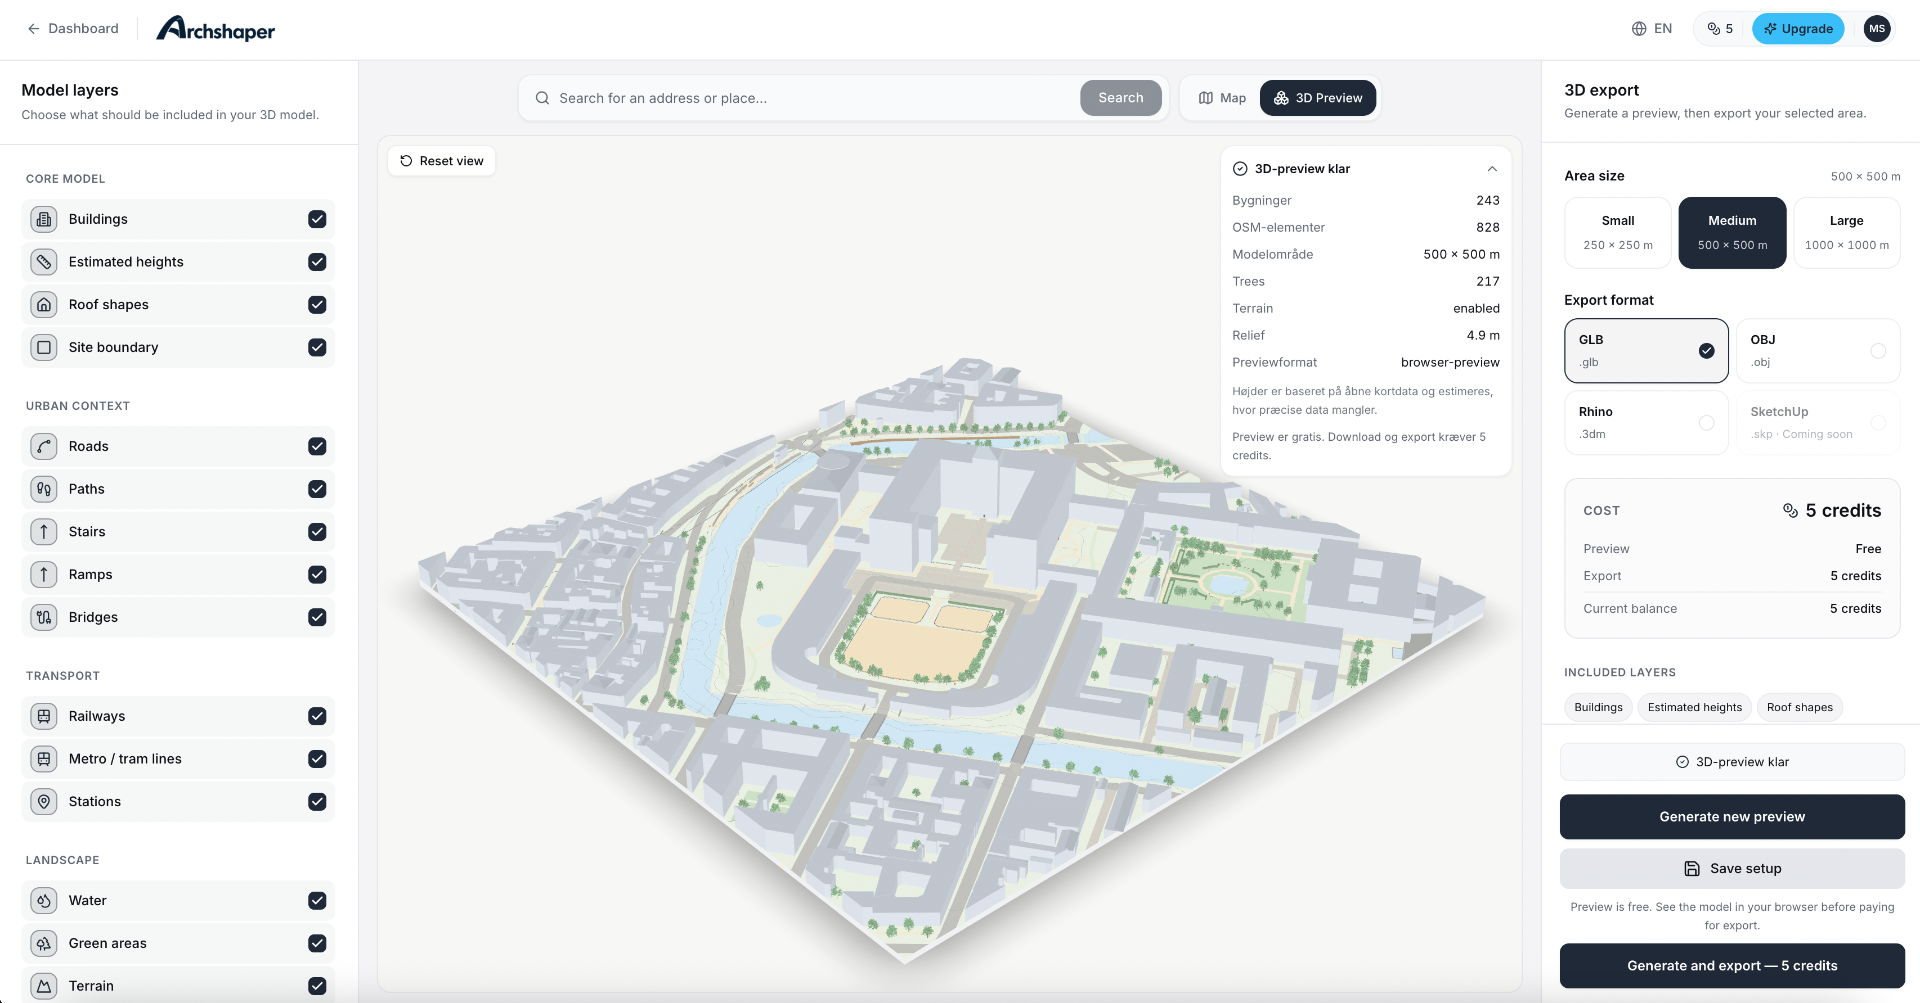Switch to the 3D Preview tab

[1318, 98]
